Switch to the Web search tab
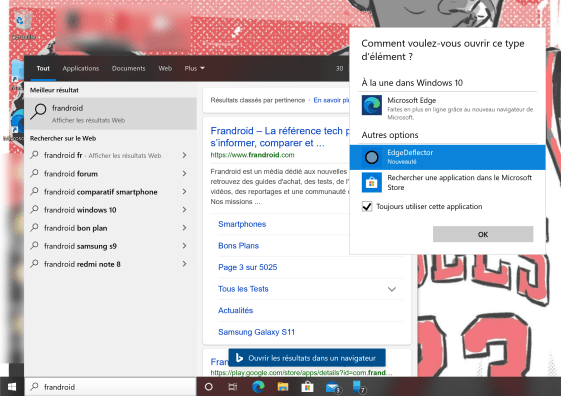561x396 pixels. 165,68
